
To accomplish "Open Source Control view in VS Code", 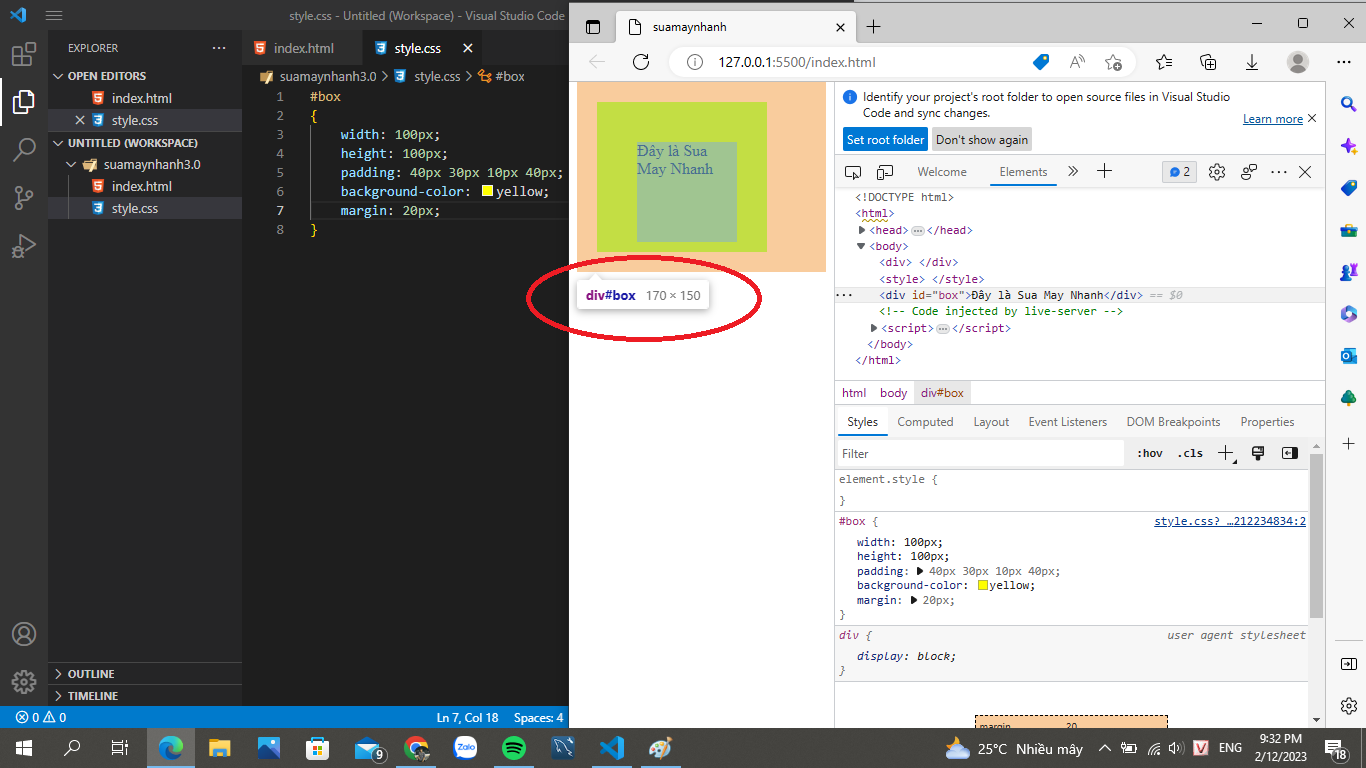I will tap(24, 198).
